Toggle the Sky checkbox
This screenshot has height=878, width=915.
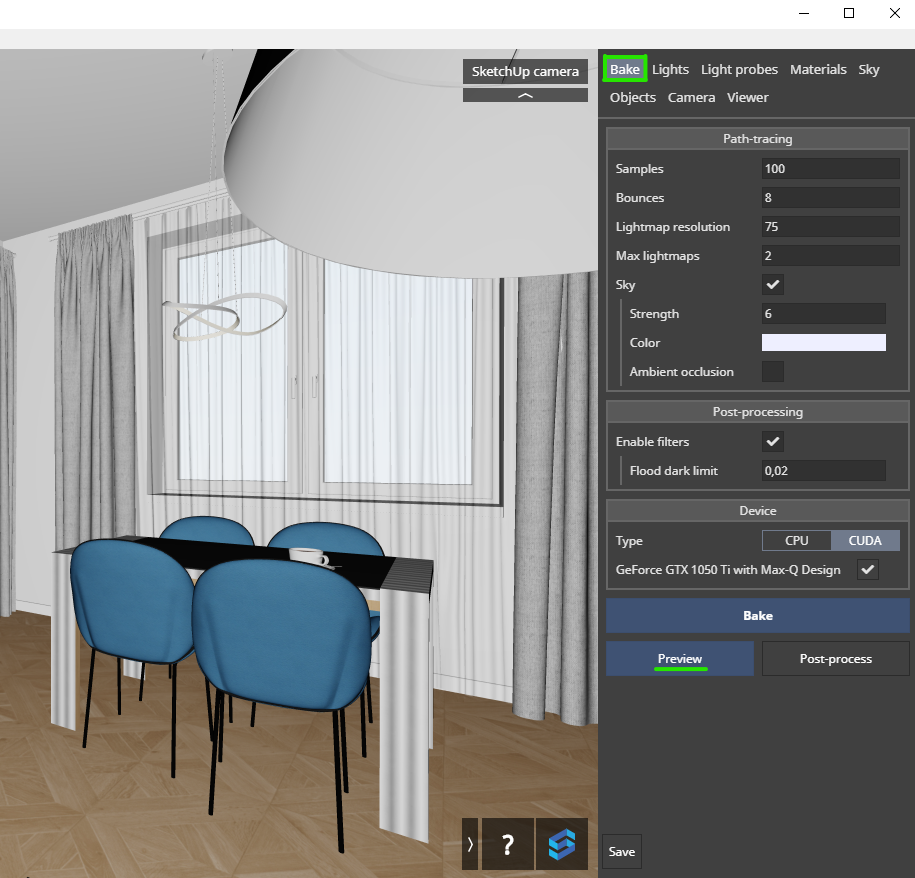click(x=773, y=285)
